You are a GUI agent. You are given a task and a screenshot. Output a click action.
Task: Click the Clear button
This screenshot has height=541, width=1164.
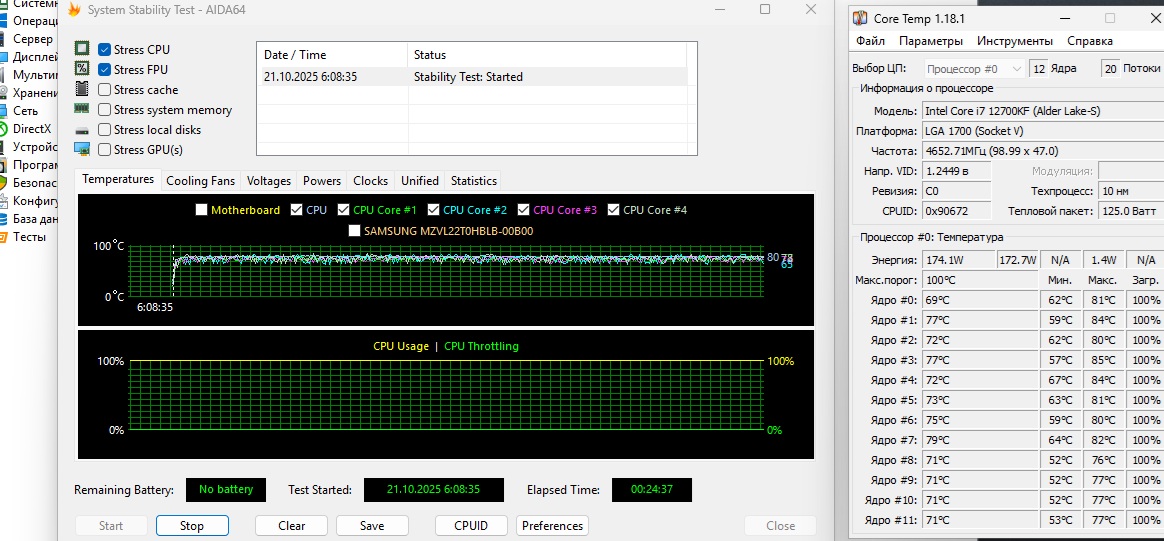click(292, 525)
